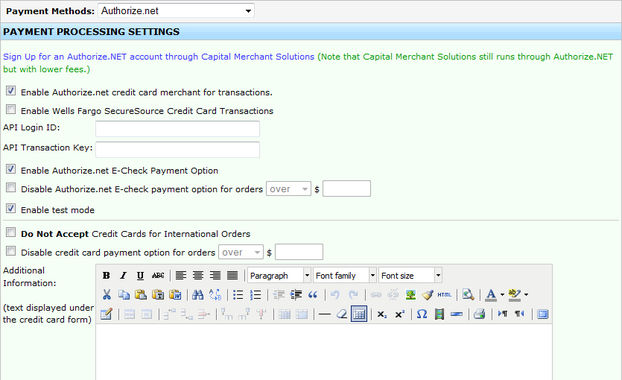Click the Insert Image tree icon

point(411,294)
